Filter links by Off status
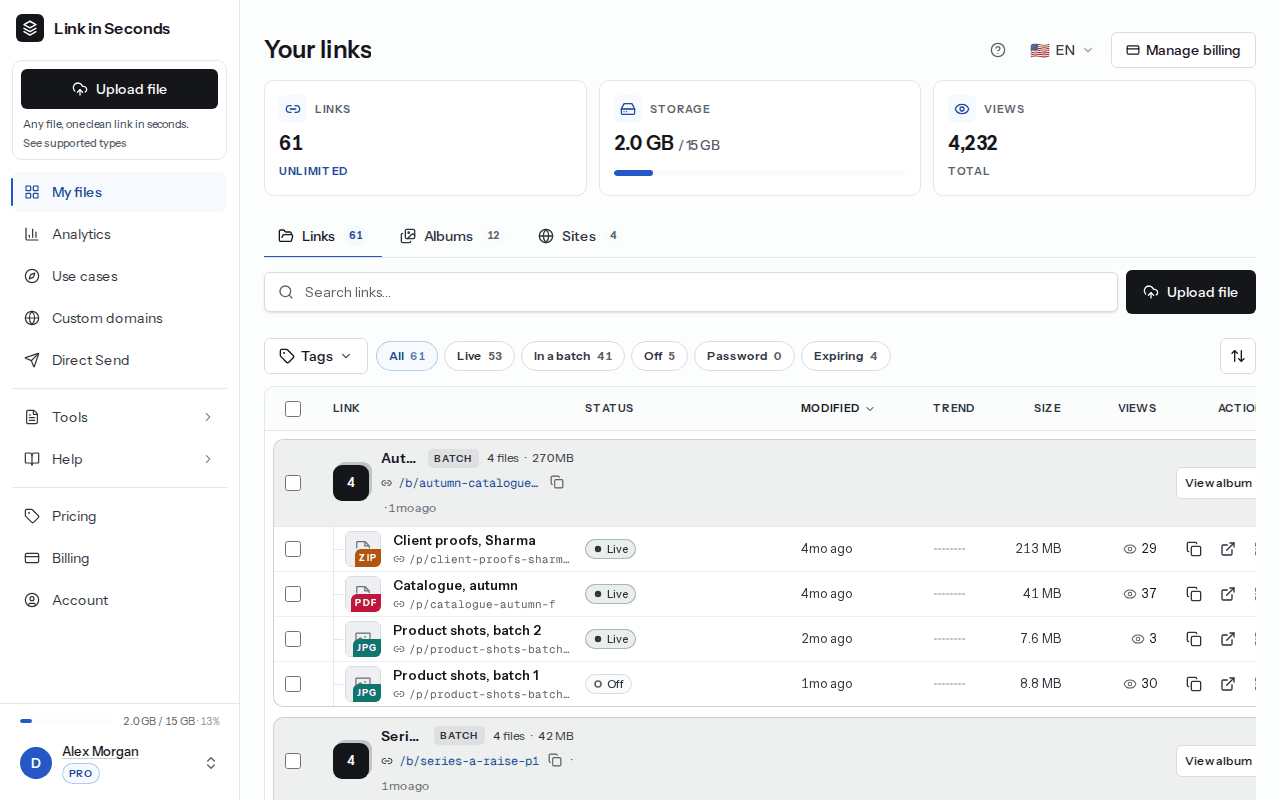 pos(659,356)
